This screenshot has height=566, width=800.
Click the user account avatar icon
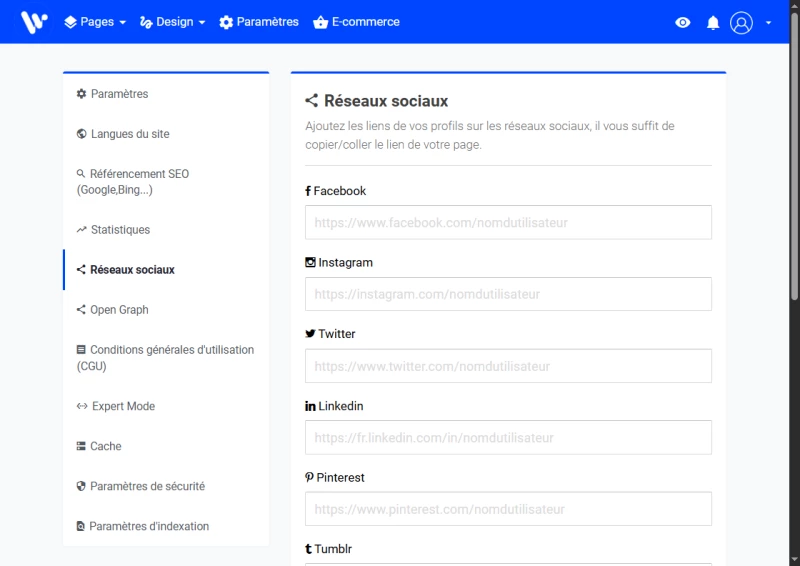741,22
